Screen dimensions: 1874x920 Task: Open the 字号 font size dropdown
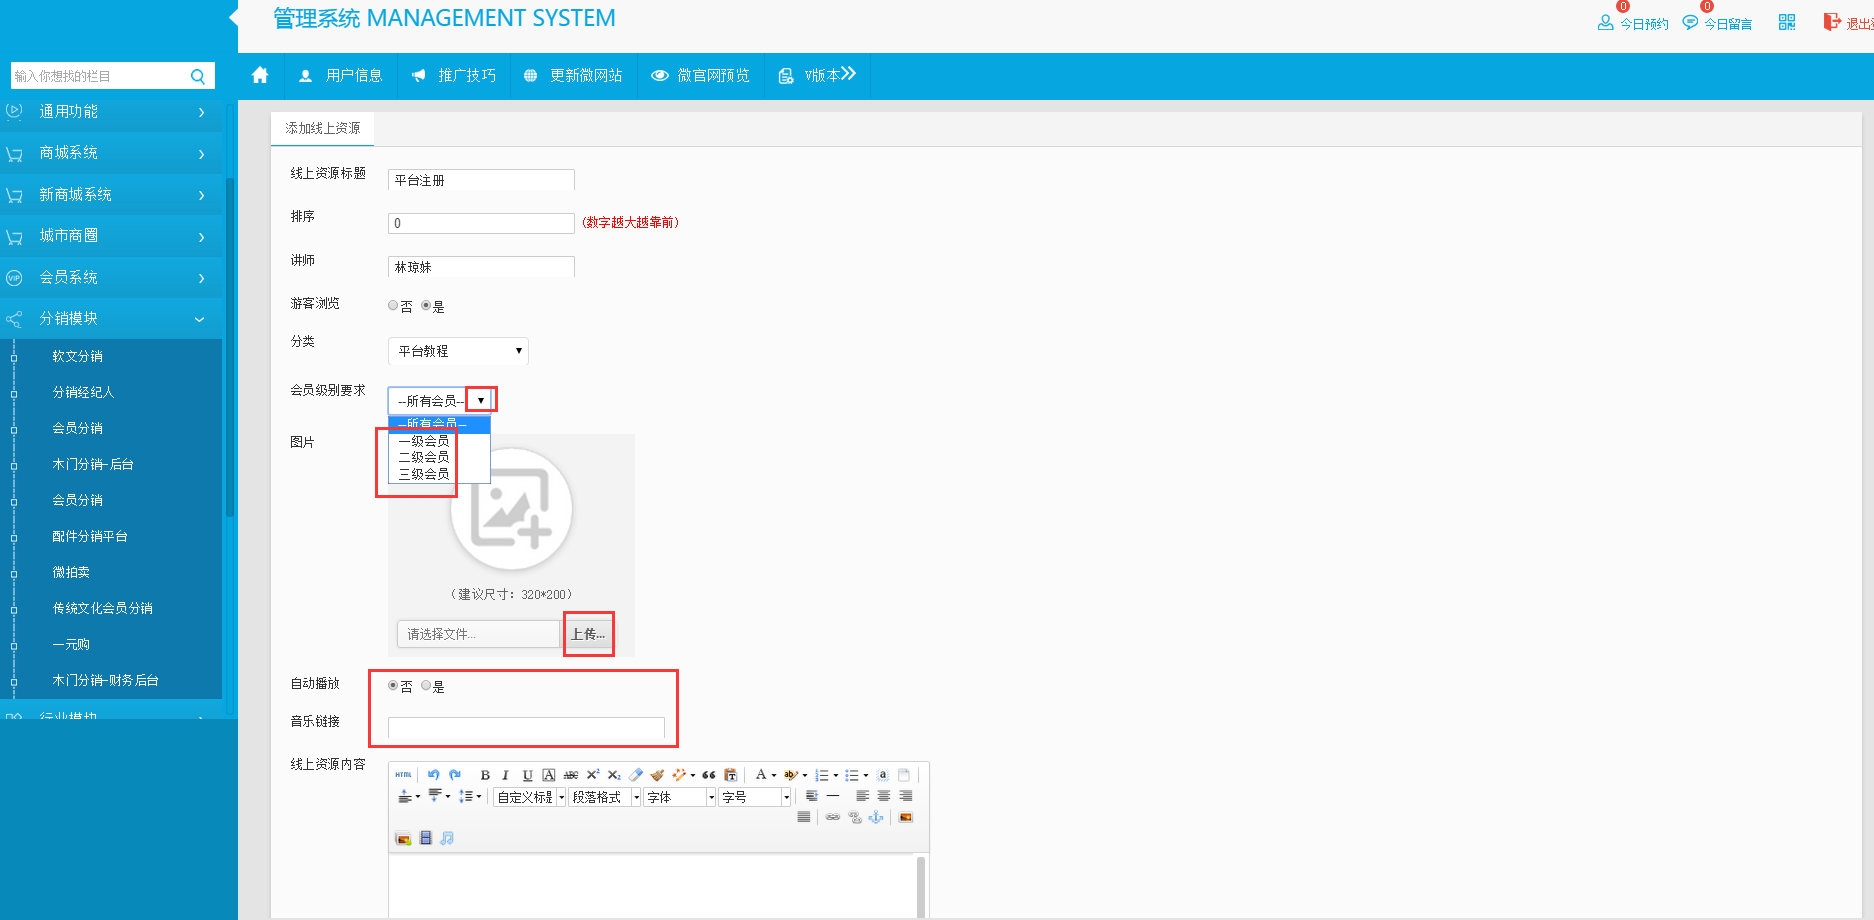(755, 797)
